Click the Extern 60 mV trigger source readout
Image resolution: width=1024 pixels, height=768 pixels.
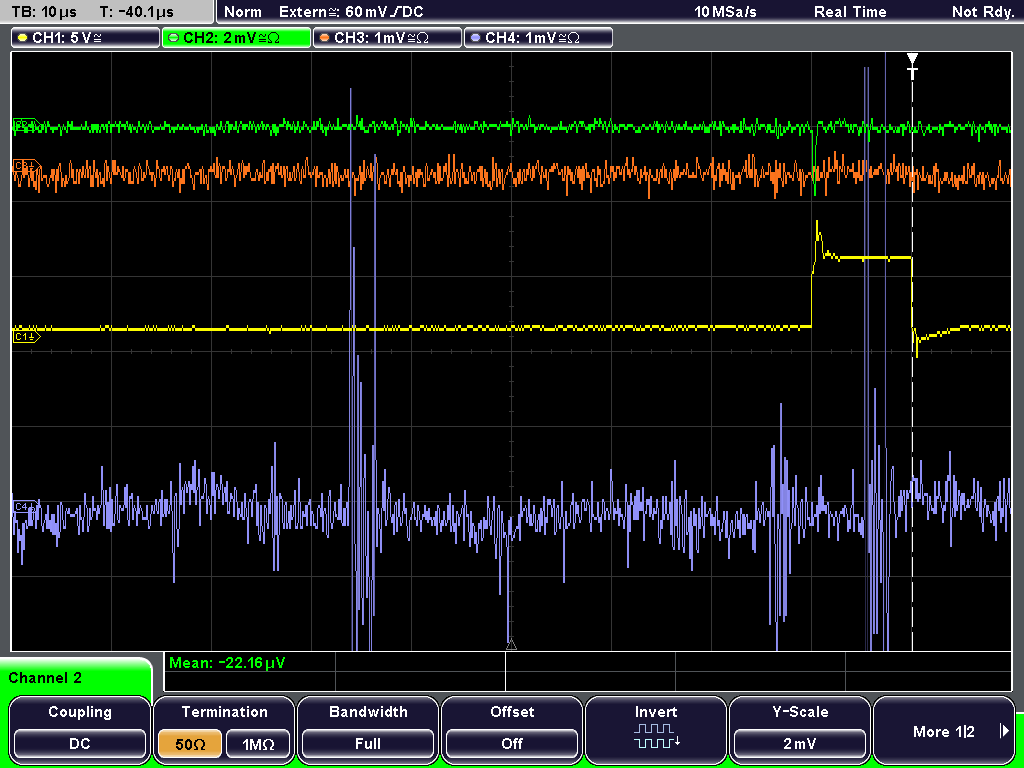[x=351, y=12]
